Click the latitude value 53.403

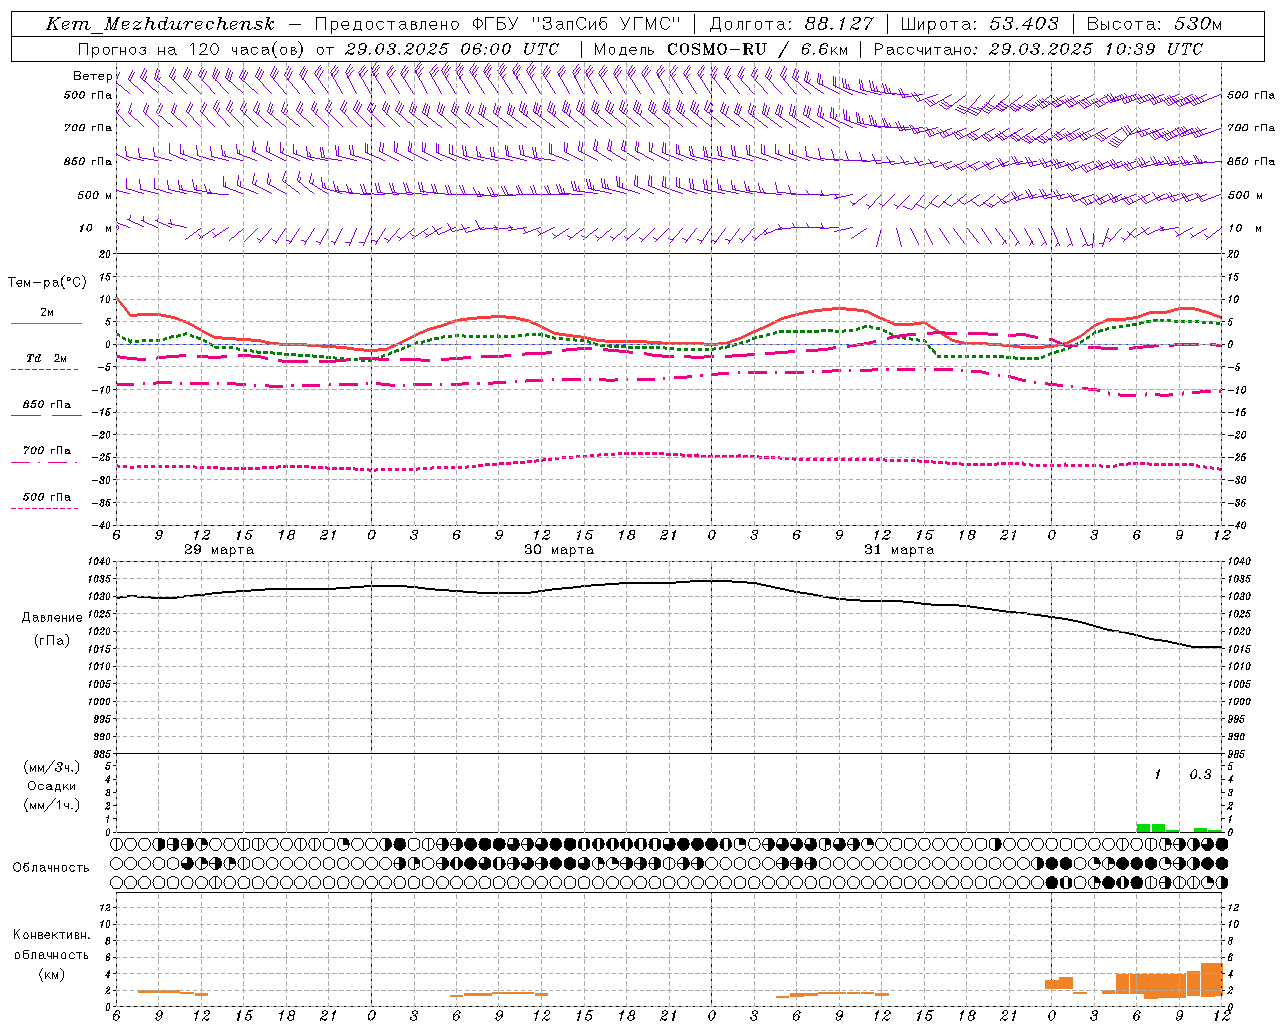(1024, 24)
